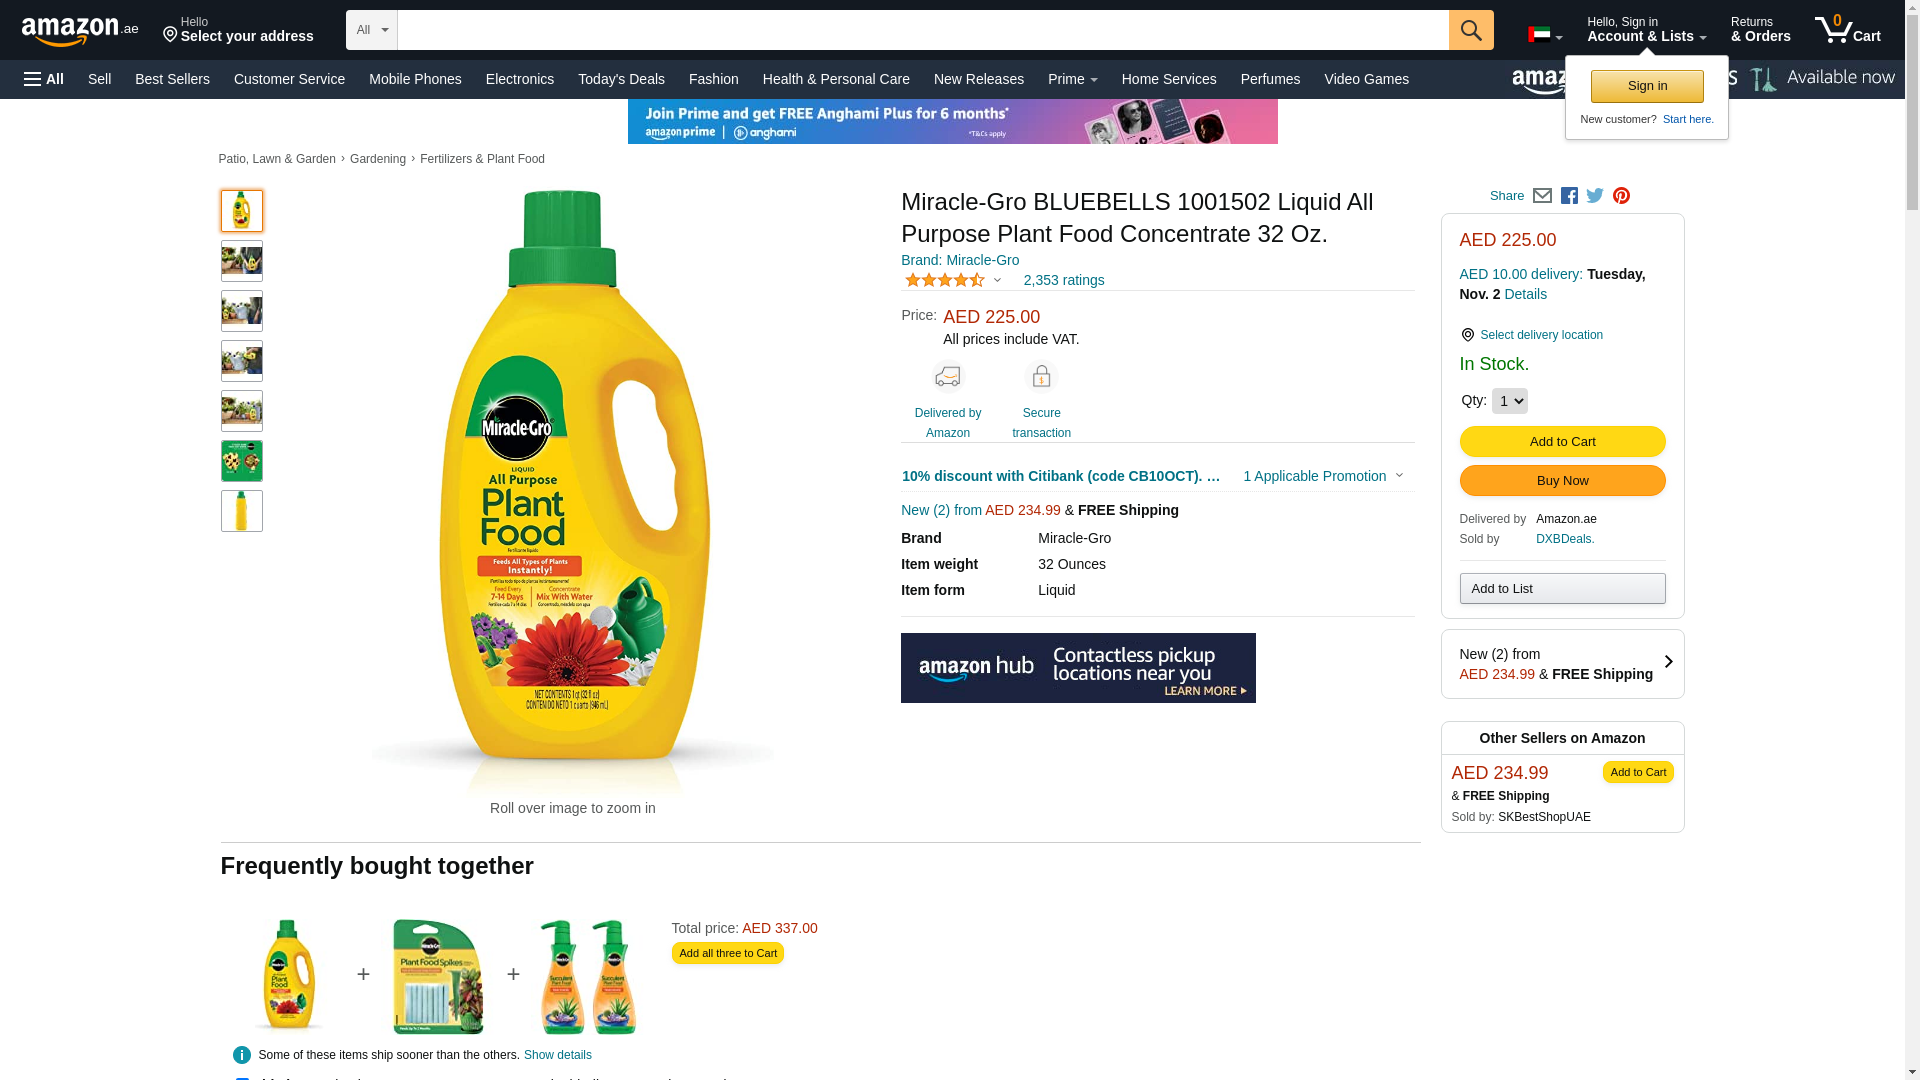
Task: Select the second product thumbnail image
Action: point(242,261)
